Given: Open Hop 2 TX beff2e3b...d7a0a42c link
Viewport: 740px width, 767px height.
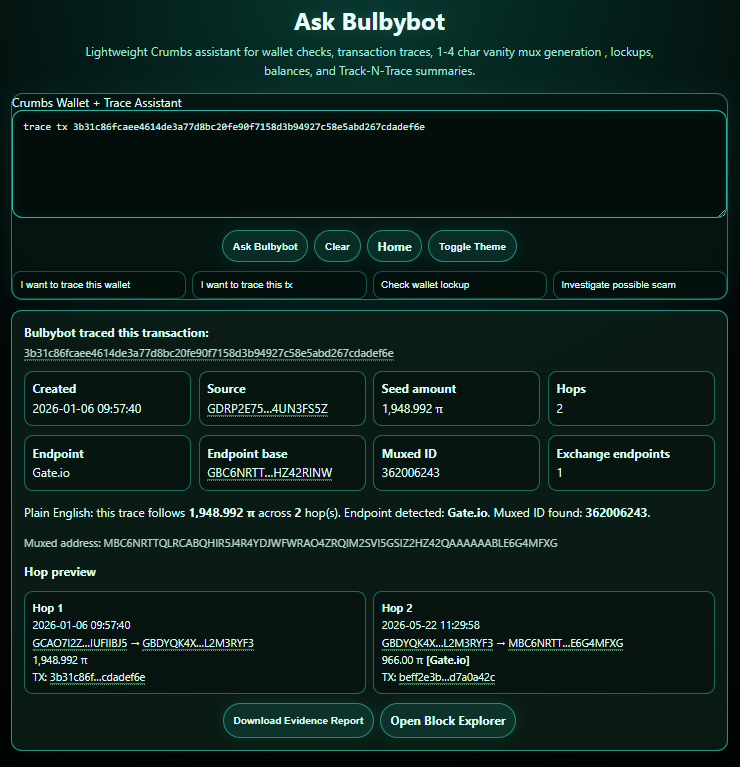Looking at the screenshot, I should click(x=447, y=677).
